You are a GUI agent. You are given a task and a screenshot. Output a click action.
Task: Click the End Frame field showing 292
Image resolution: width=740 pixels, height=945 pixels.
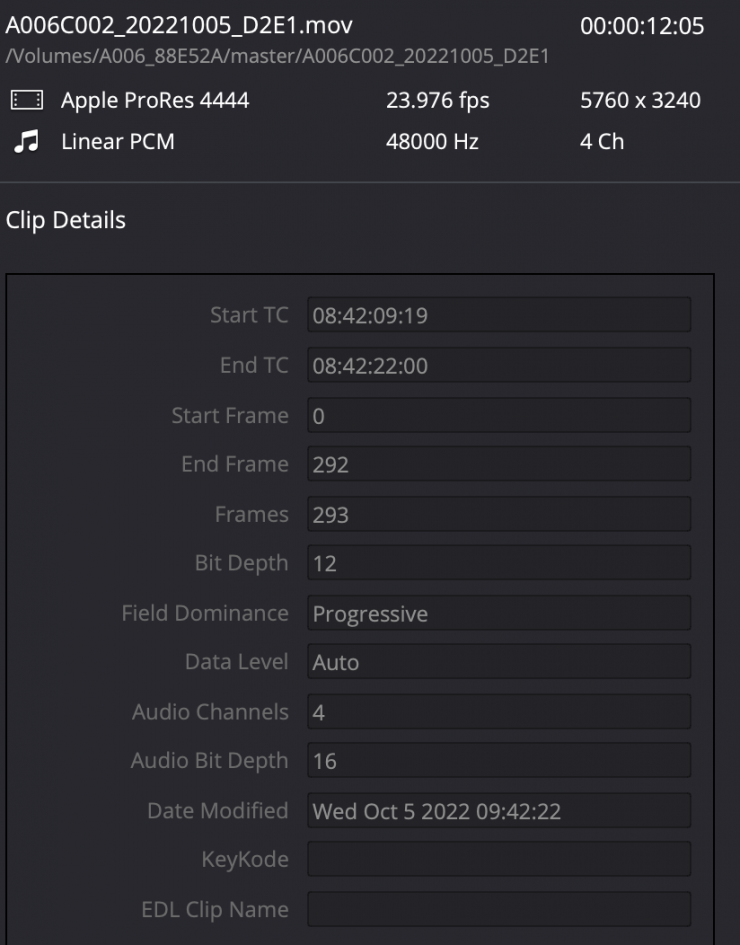(498, 464)
